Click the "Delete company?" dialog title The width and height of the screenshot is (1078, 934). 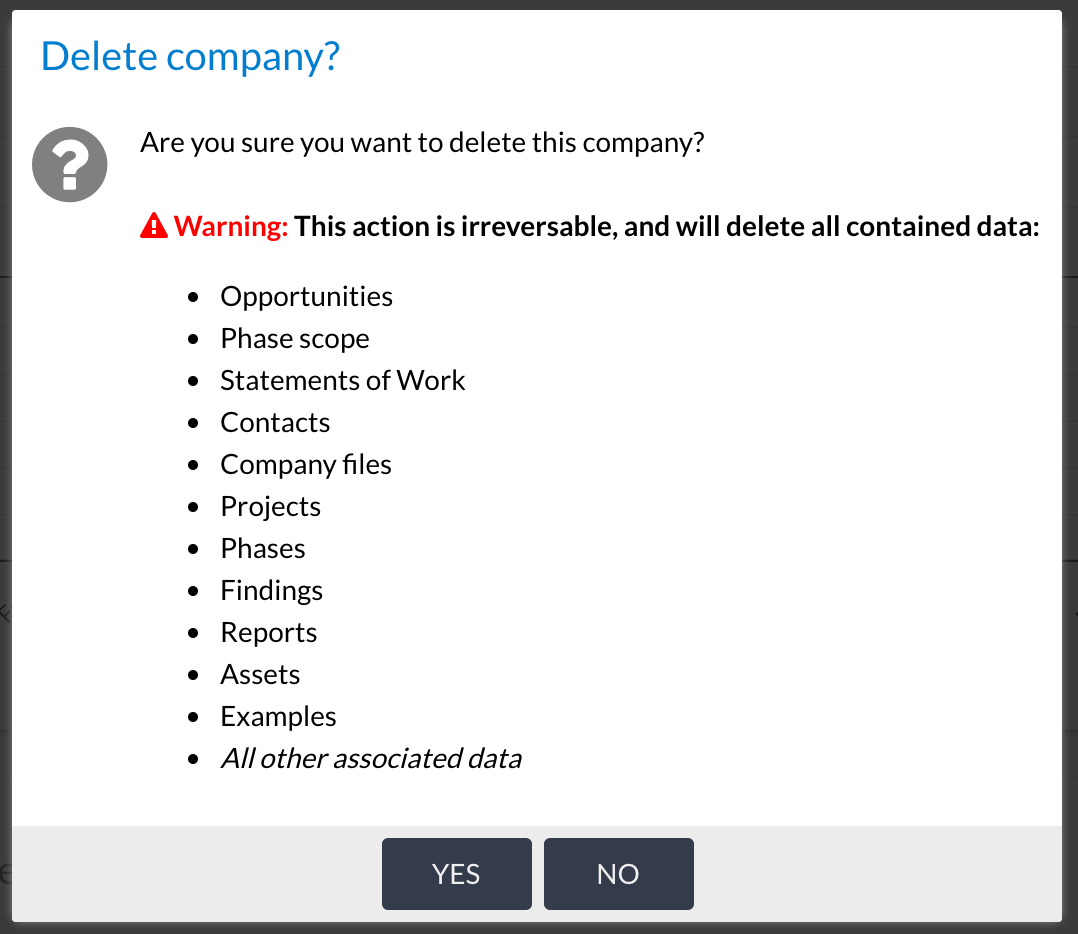[190, 56]
